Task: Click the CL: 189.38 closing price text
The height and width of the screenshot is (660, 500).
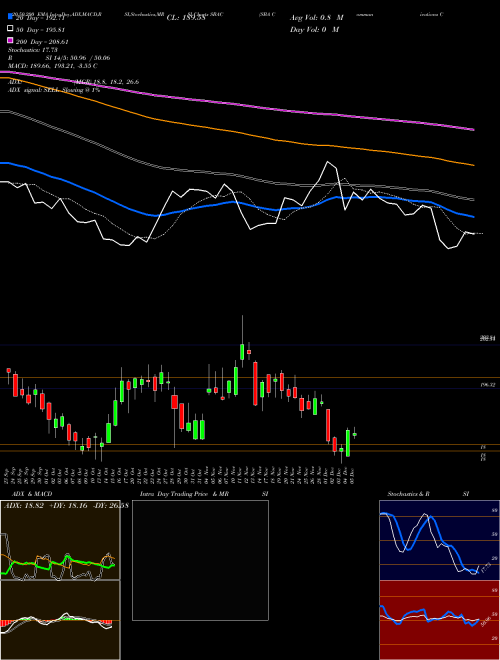Action: click(x=186, y=18)
